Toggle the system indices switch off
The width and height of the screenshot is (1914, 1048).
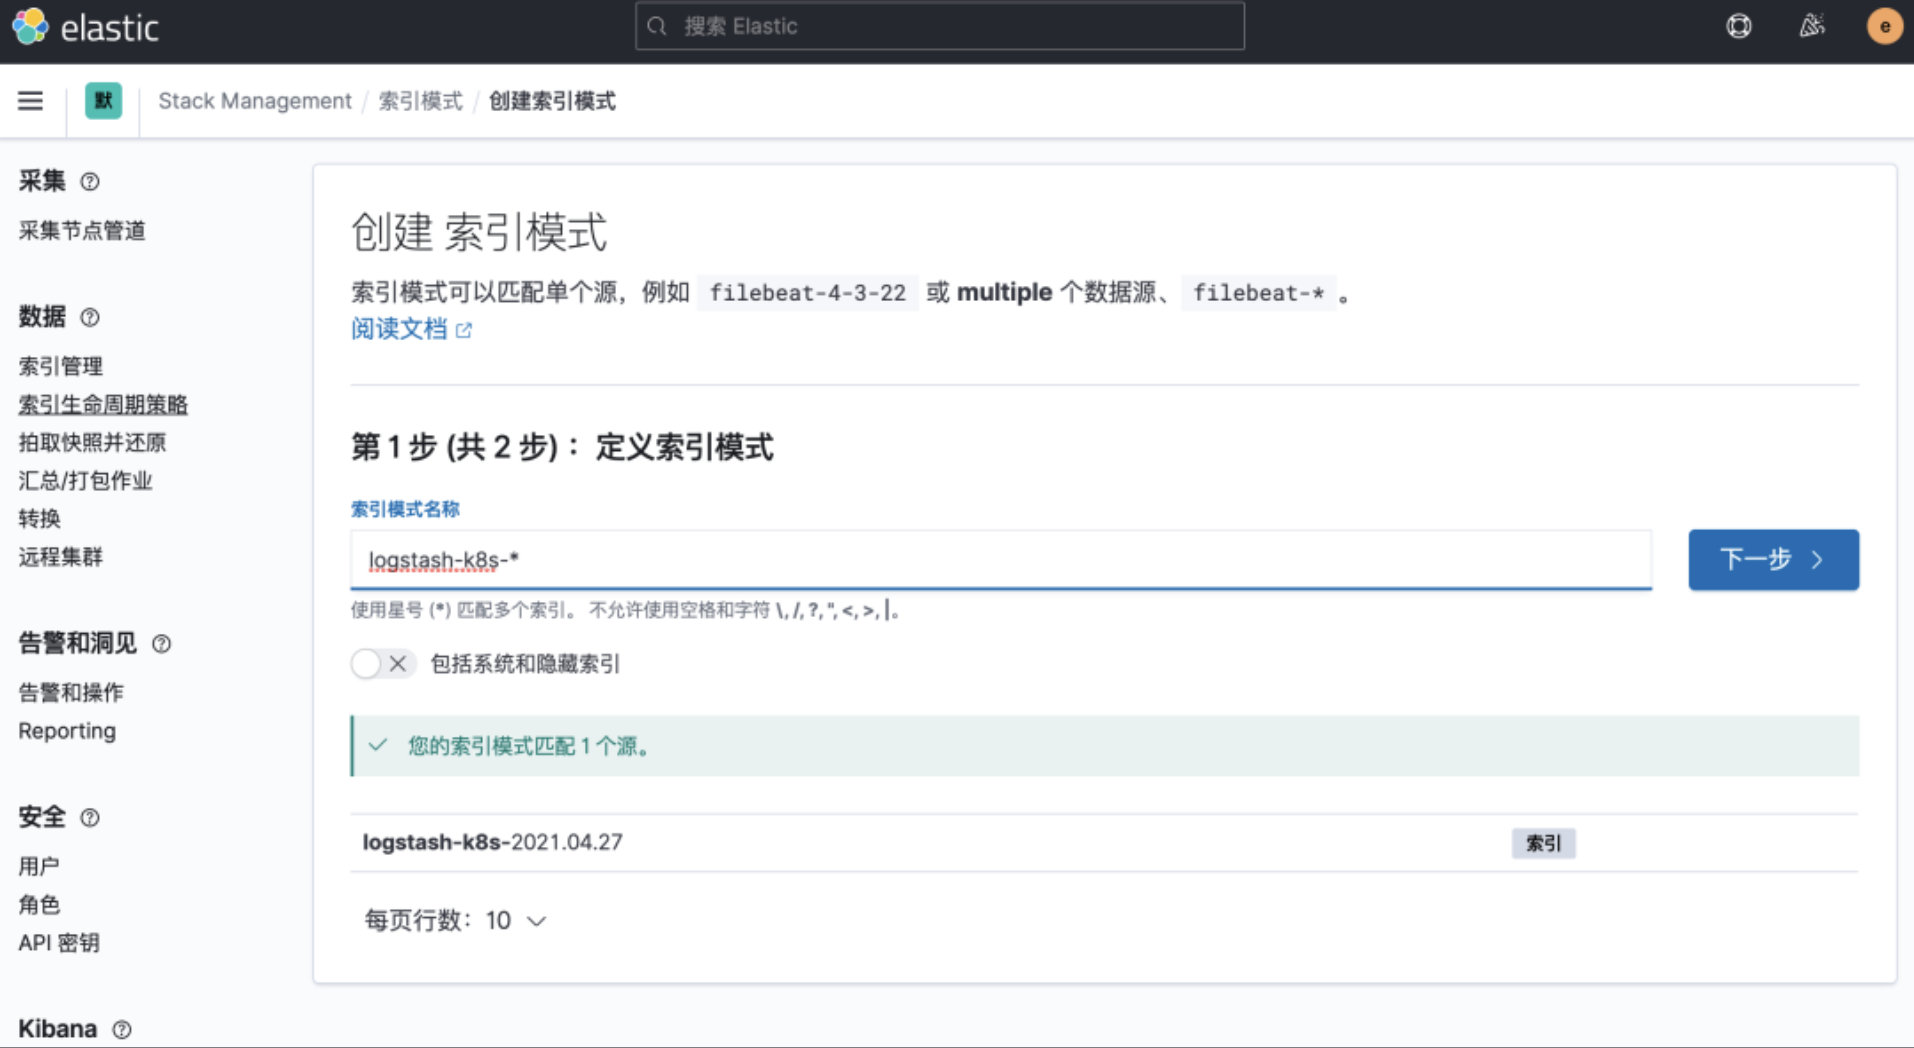click(x=366, y=663)
